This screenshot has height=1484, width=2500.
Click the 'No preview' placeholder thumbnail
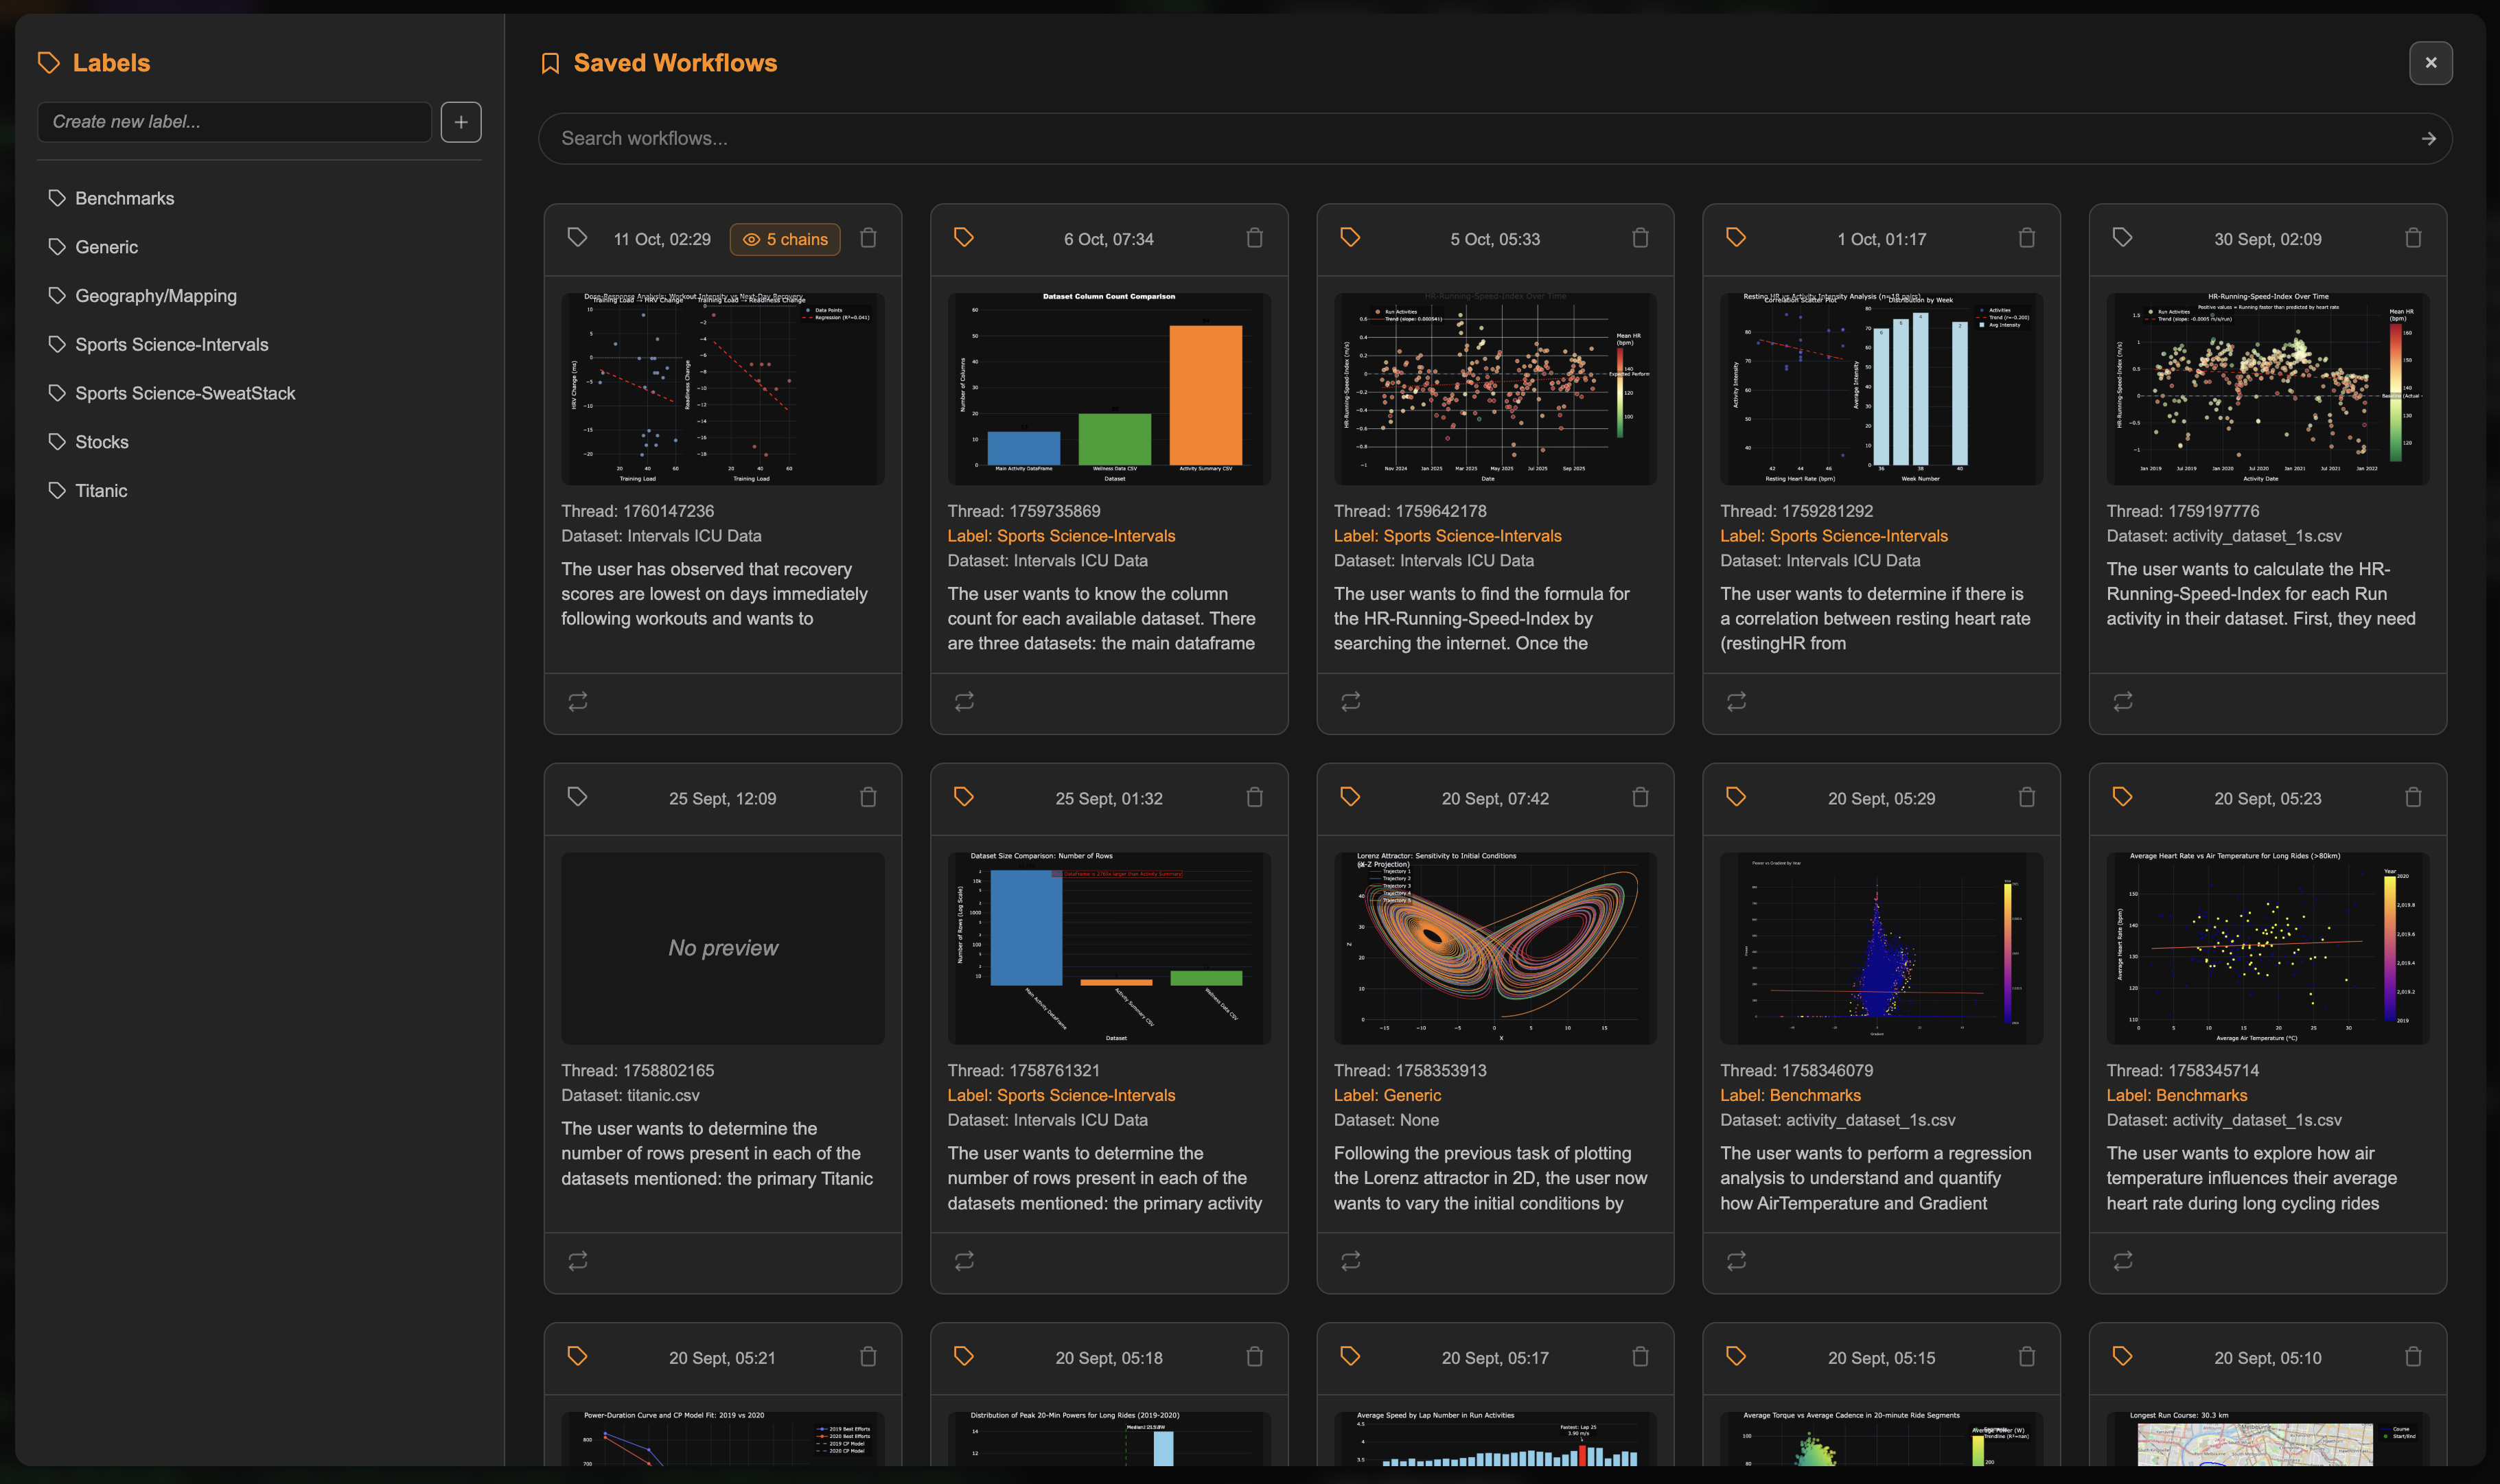(722, 947)
